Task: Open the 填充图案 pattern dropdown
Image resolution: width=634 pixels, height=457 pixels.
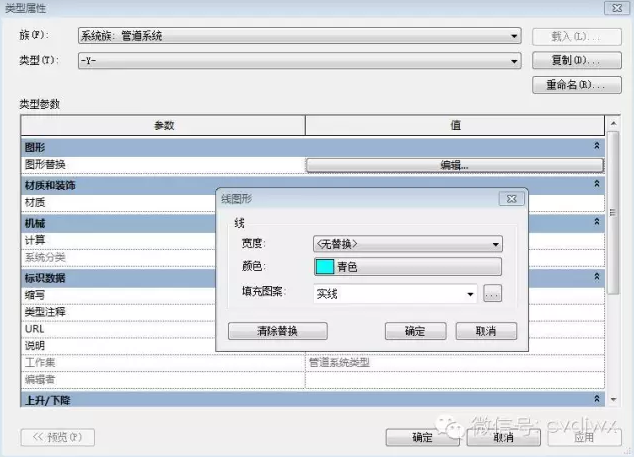Action: (x=470, y=294)
